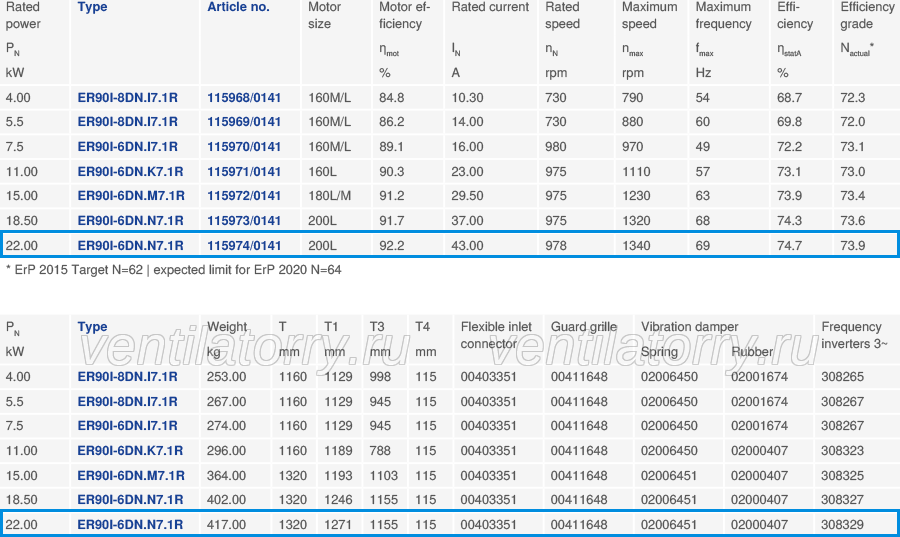Select rated speed value 978
Image resolution: width=900 pixels, height=537 pixels.
[556, 246]
